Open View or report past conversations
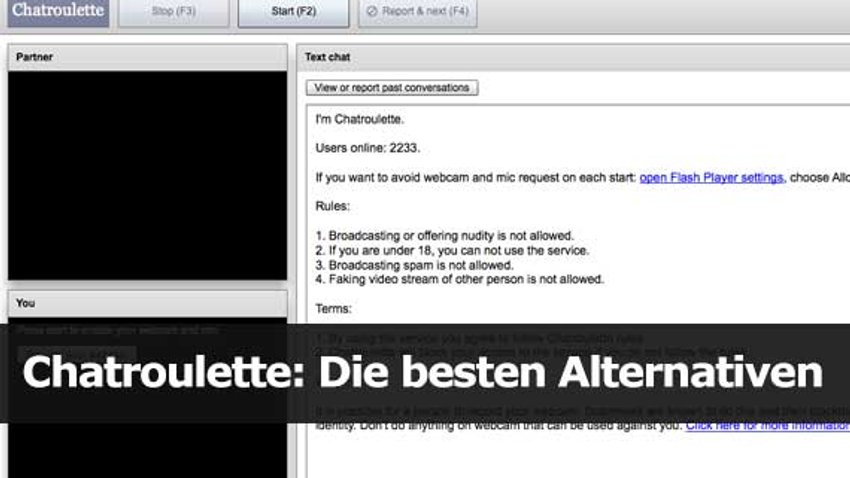The height and width of the screenshot is (478, 850). tap(392, 88)
